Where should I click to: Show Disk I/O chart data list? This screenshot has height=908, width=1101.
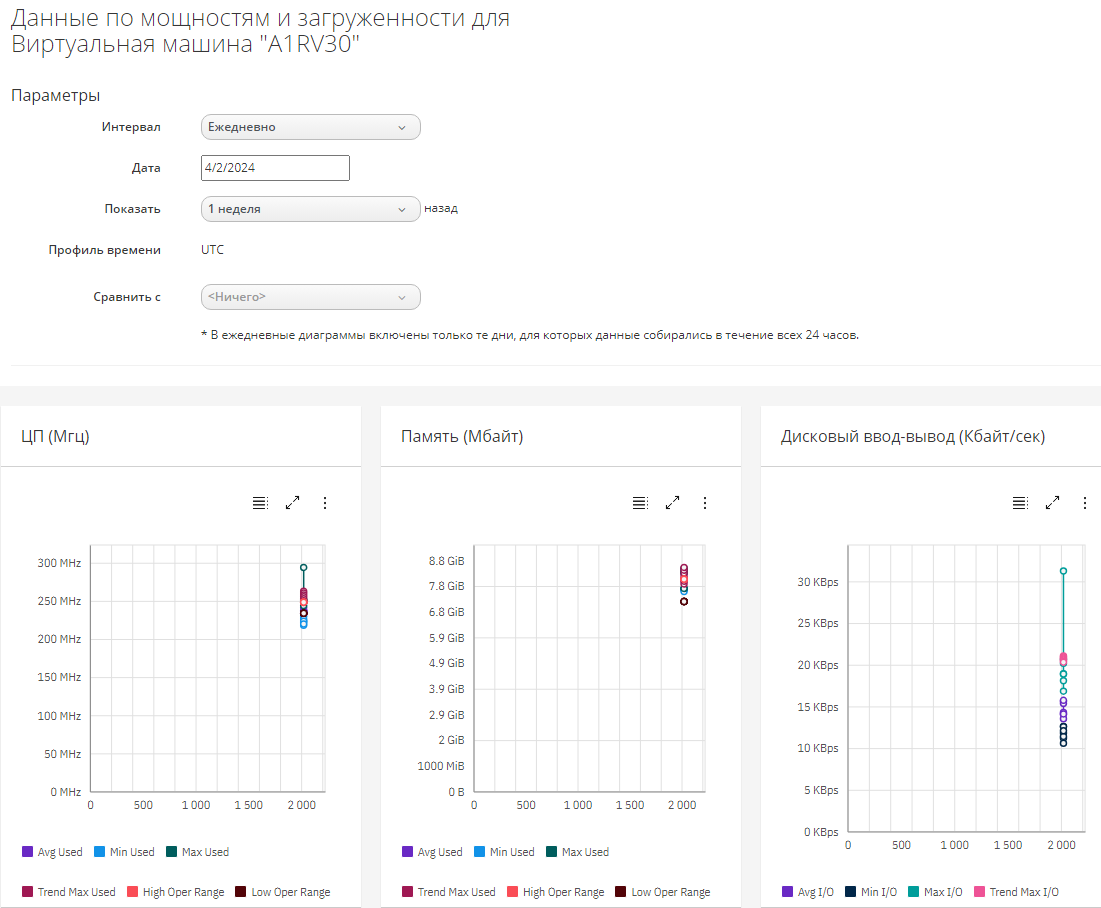pyautogui.click(x=1020, y=503)
